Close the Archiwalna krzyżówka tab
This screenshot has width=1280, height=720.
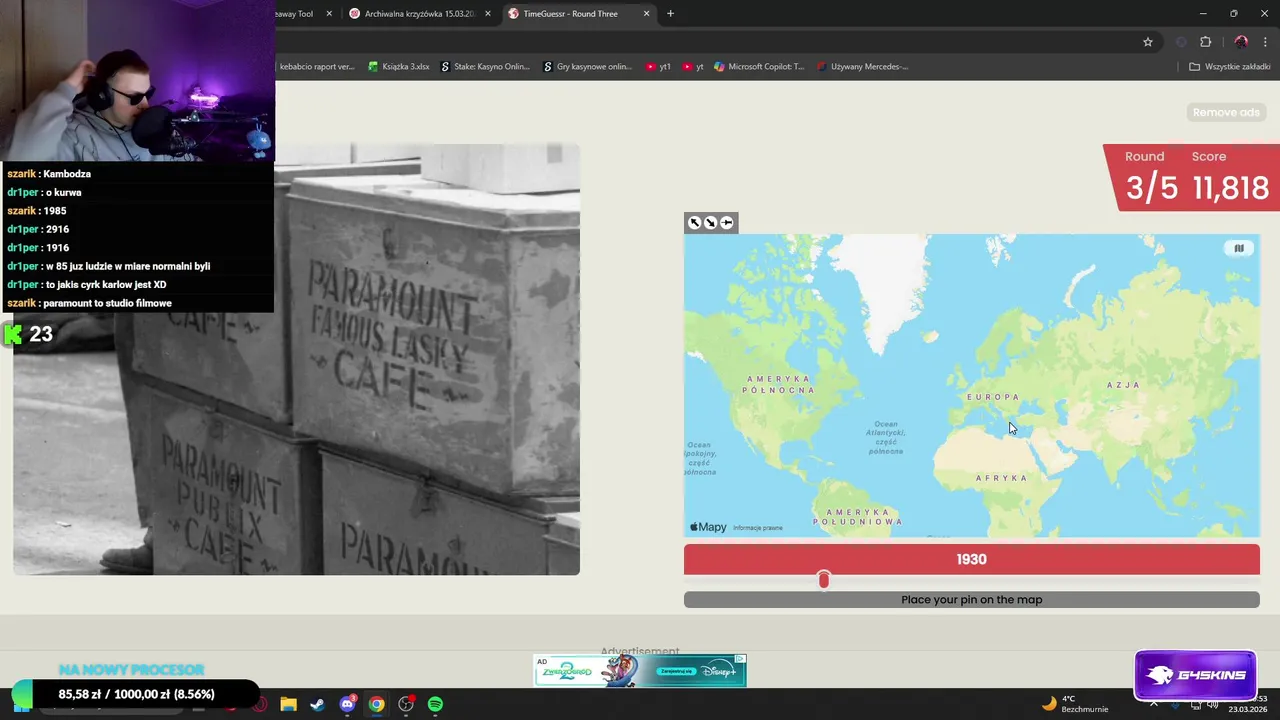click(x=487, y=14)
